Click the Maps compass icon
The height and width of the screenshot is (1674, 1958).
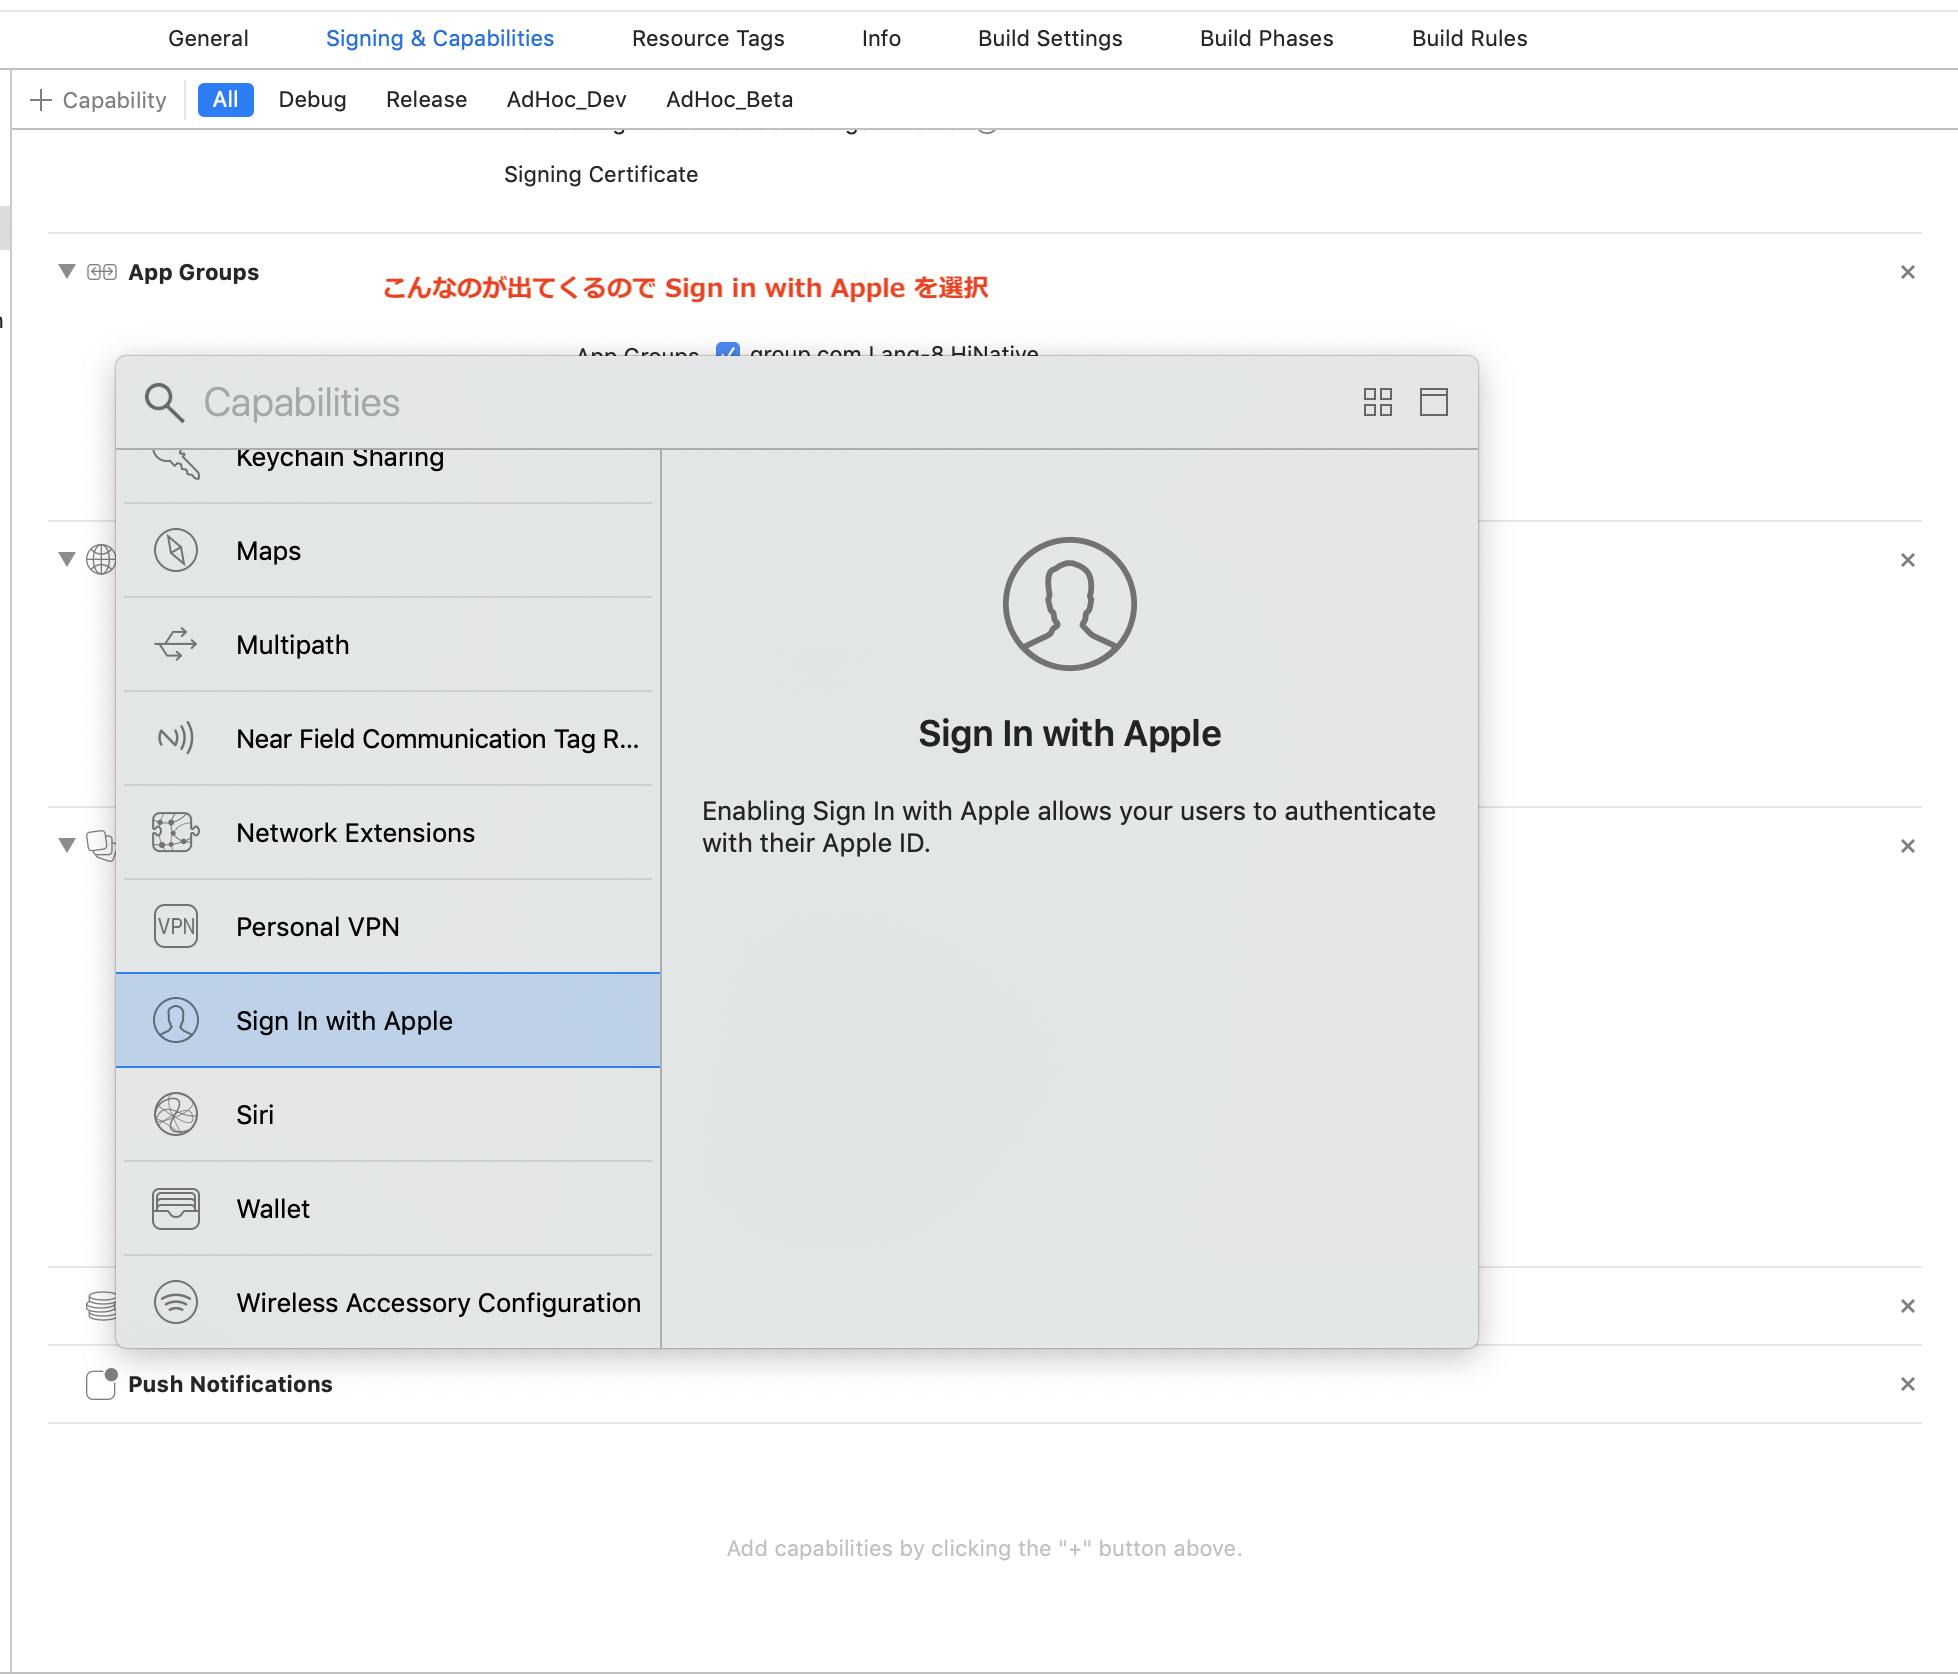[x=176, y=551]
